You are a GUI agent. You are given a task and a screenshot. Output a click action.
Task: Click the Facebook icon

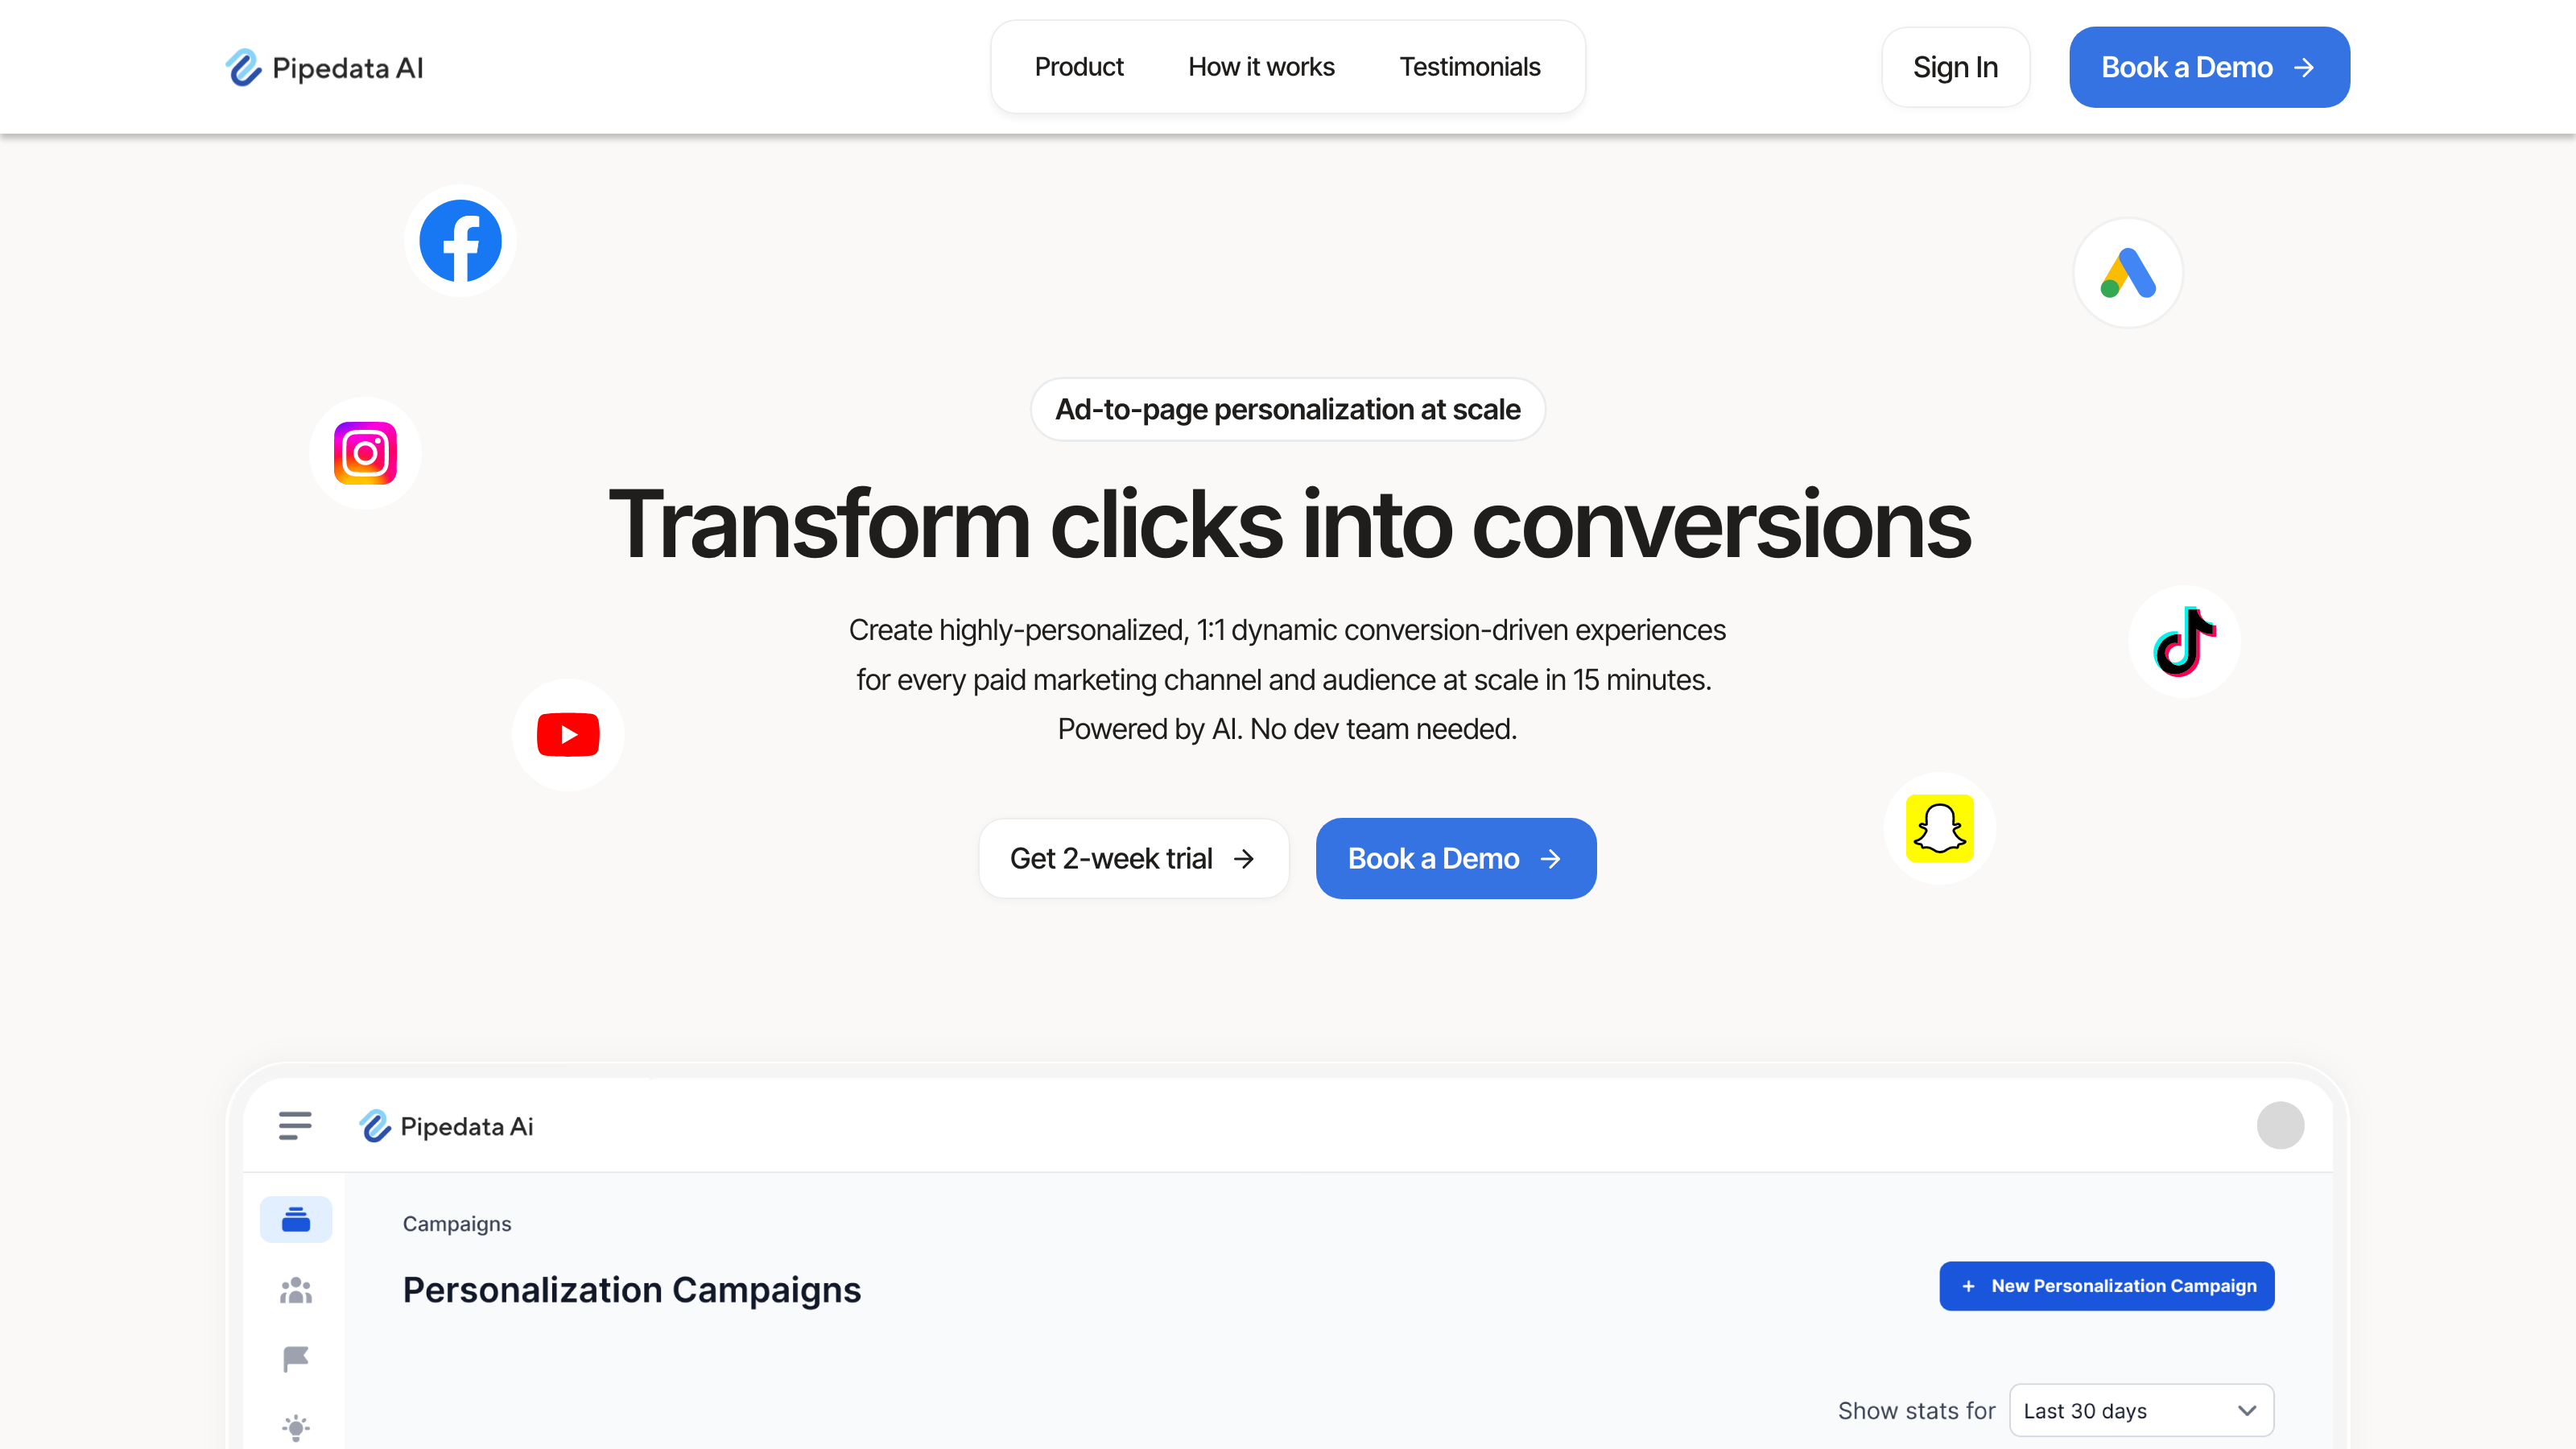click(460, 239)
